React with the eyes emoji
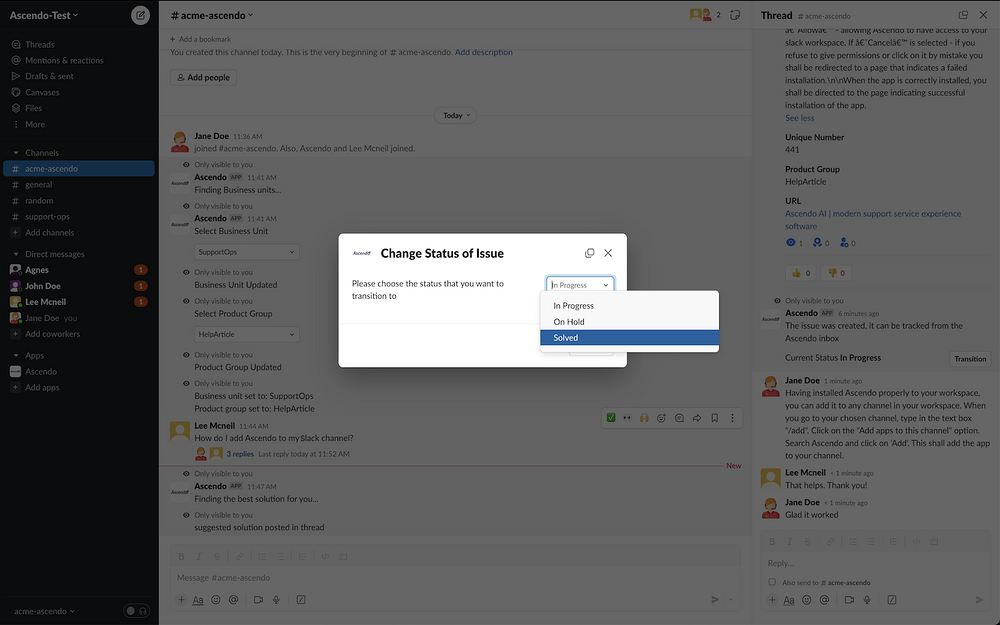This screenshot has width=1000, height=625. pos(627,418)
